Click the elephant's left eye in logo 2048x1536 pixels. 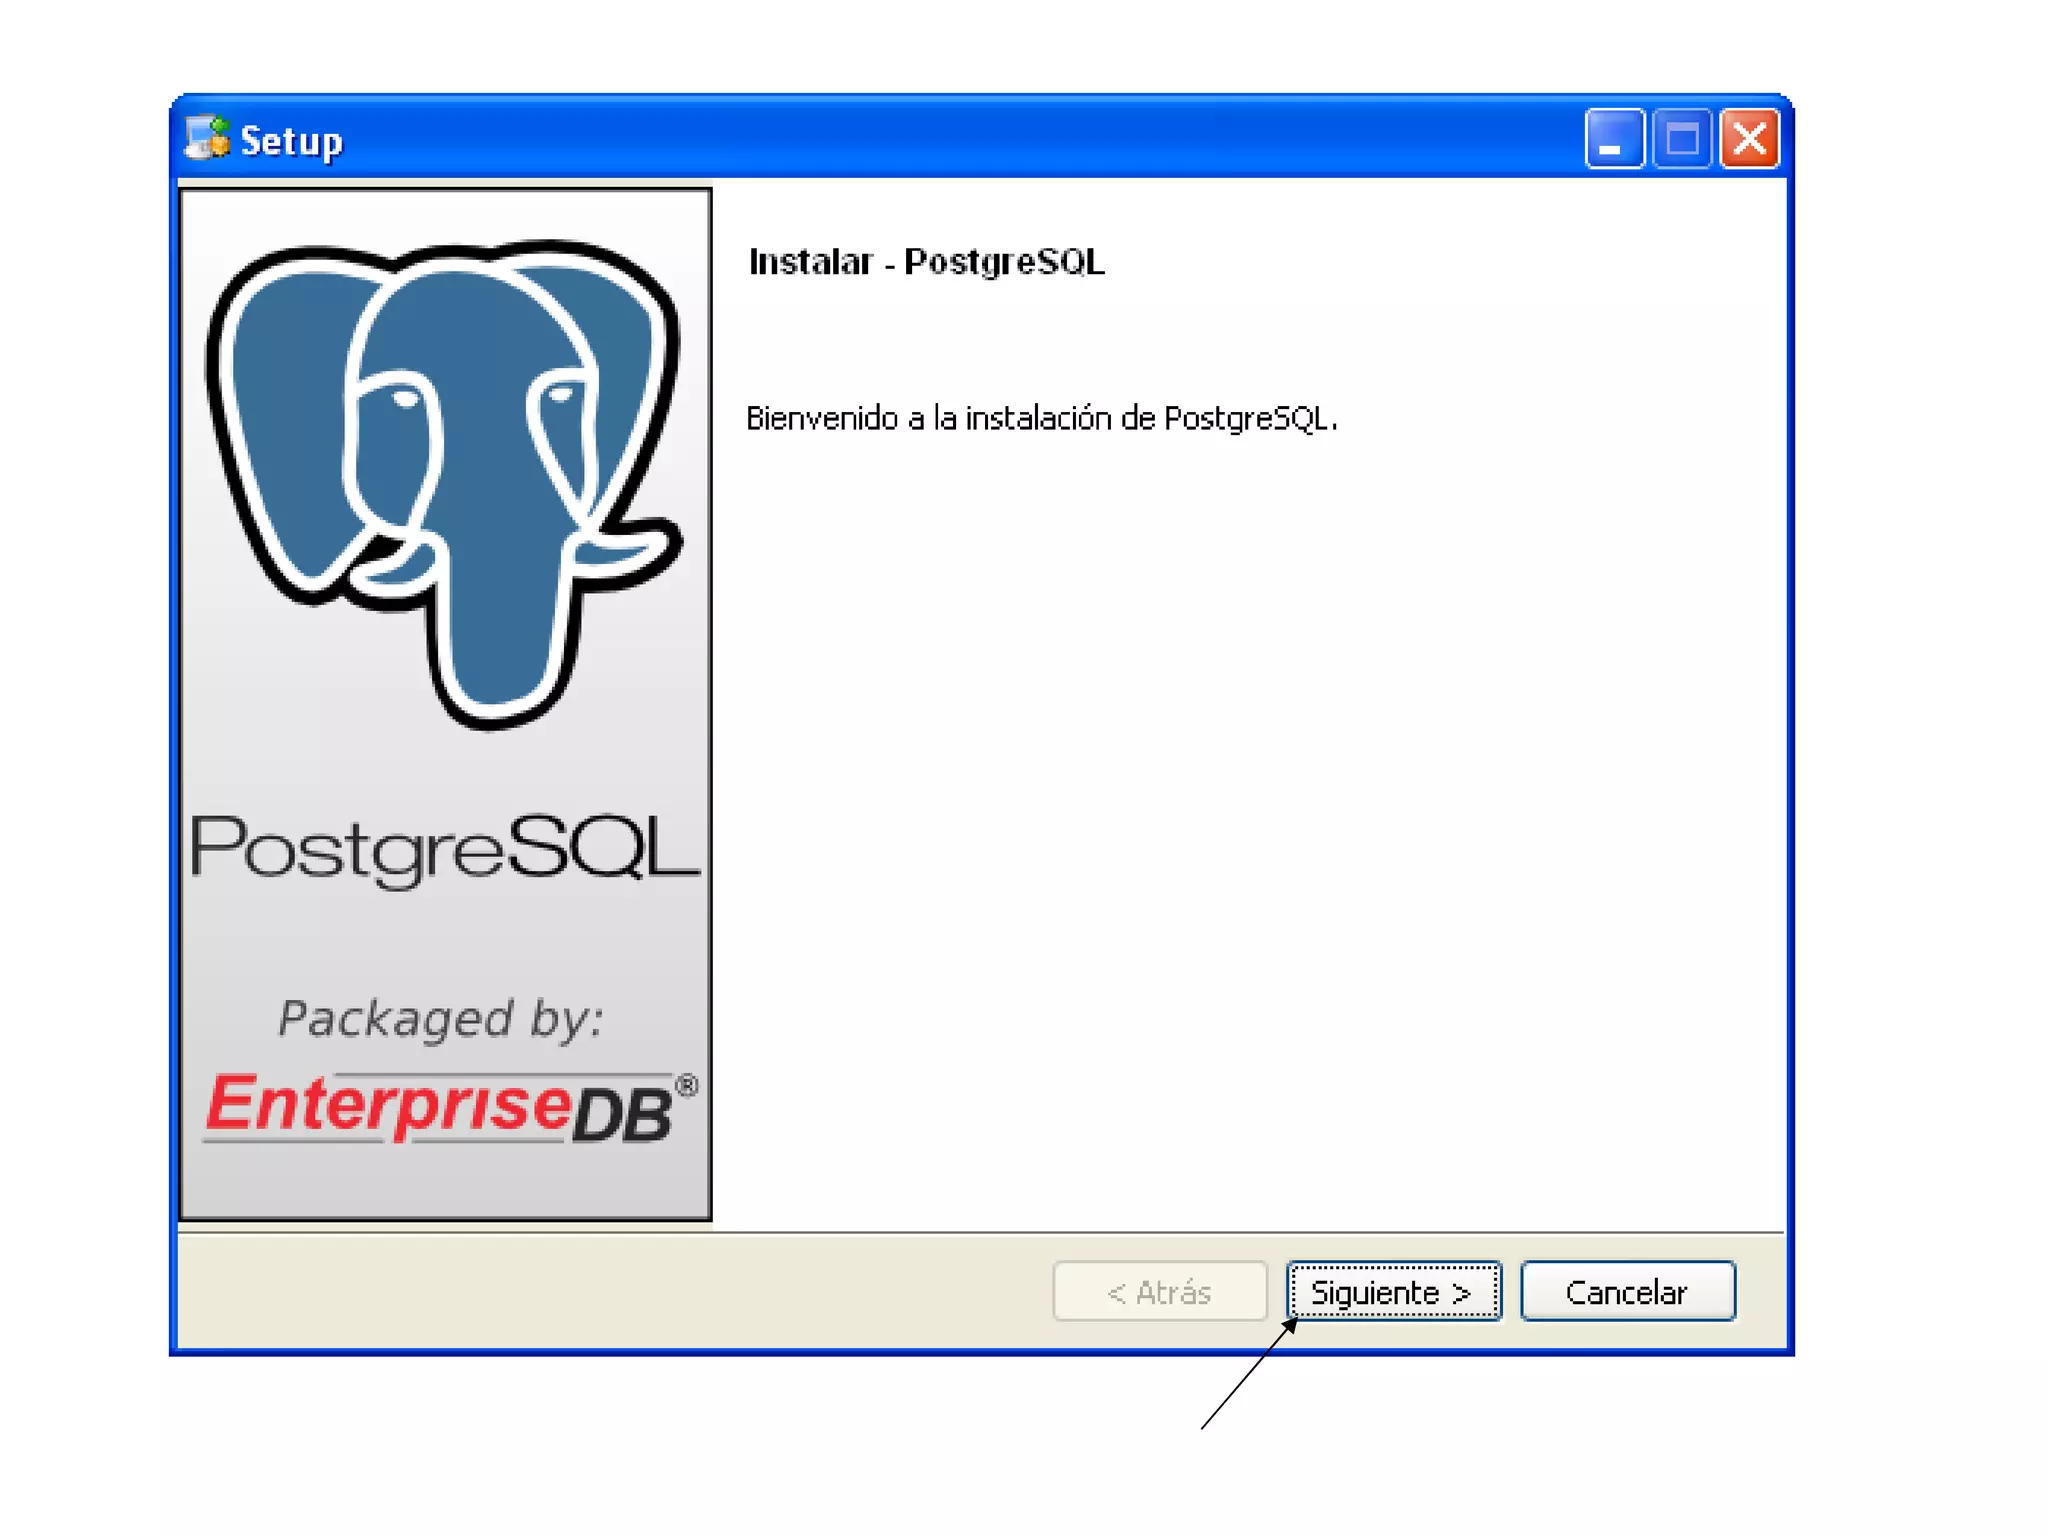point(406,398)
